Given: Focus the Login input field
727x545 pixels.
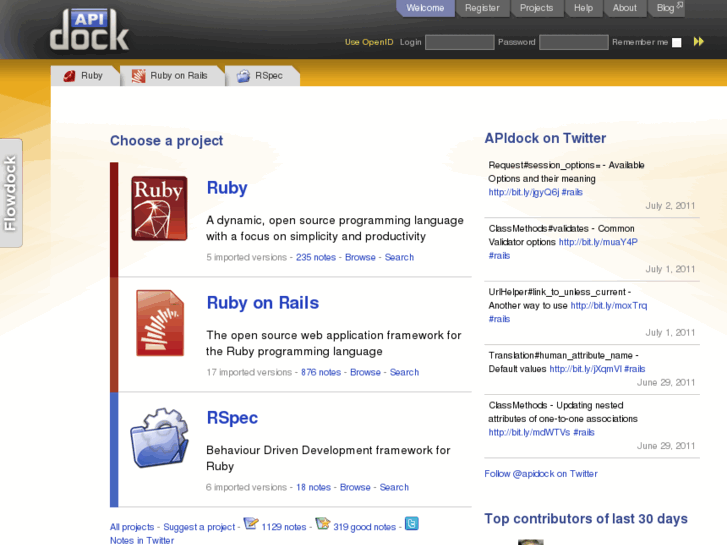Looking at the screenshot, I should 459,42.
